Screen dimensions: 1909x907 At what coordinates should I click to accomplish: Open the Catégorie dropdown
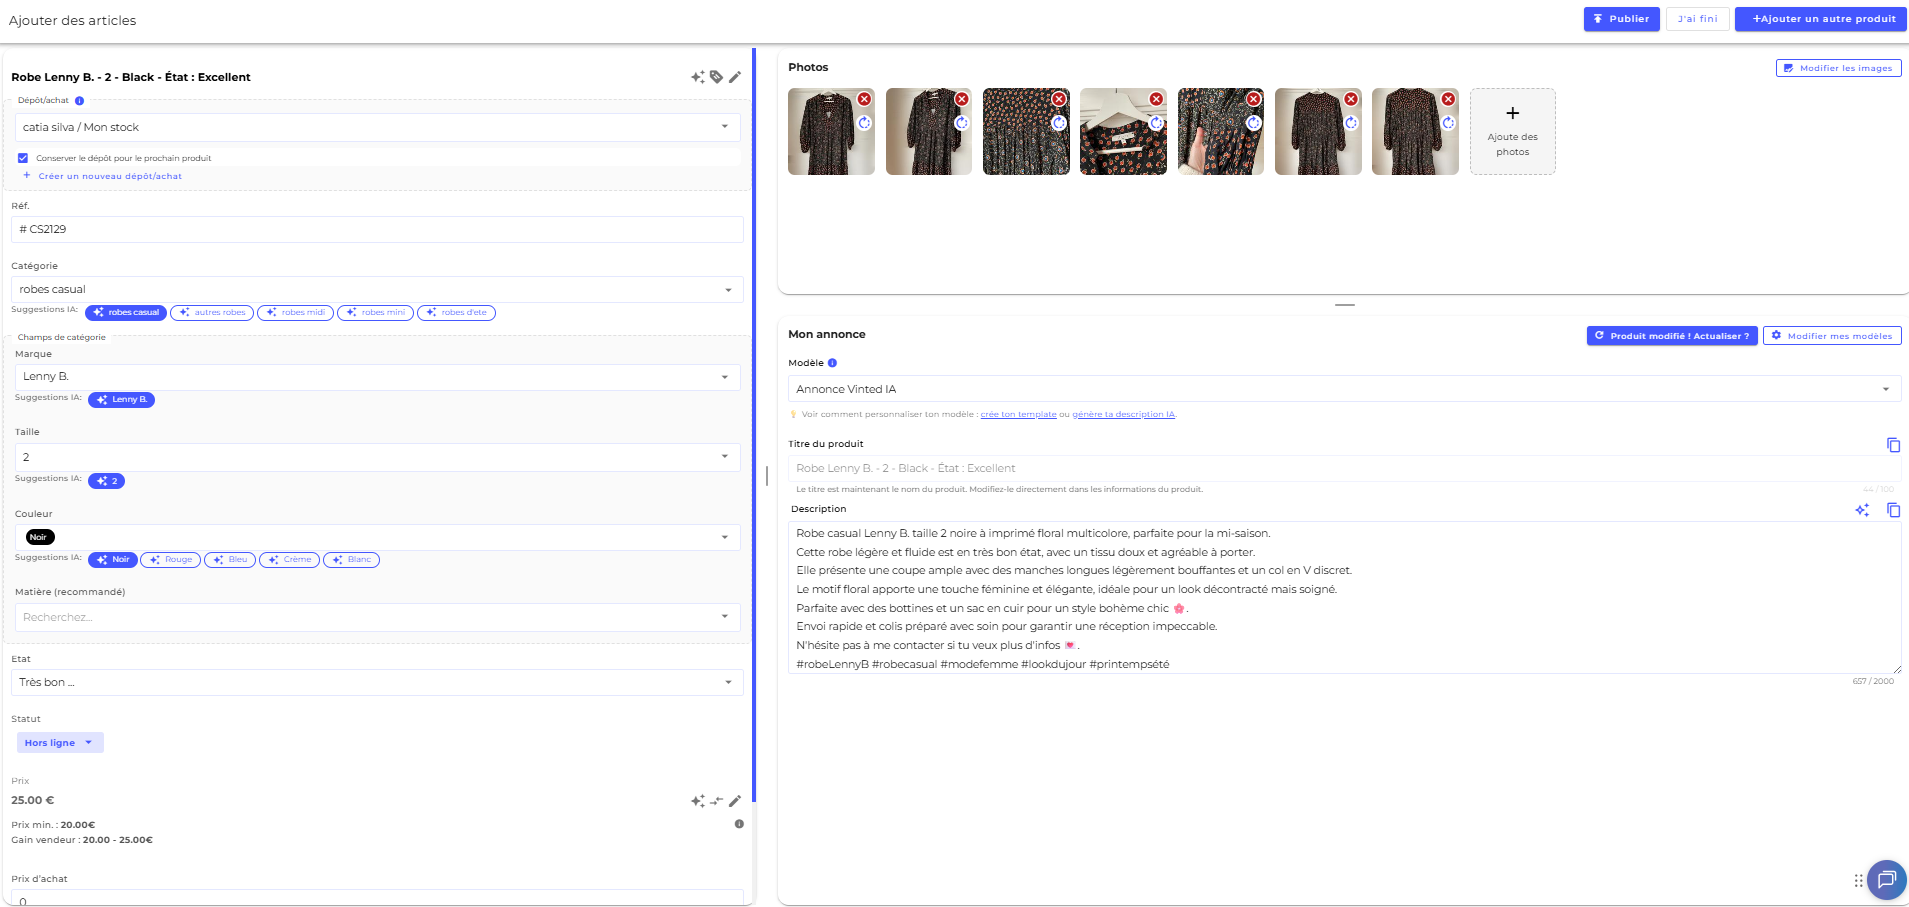pos(378,290)
